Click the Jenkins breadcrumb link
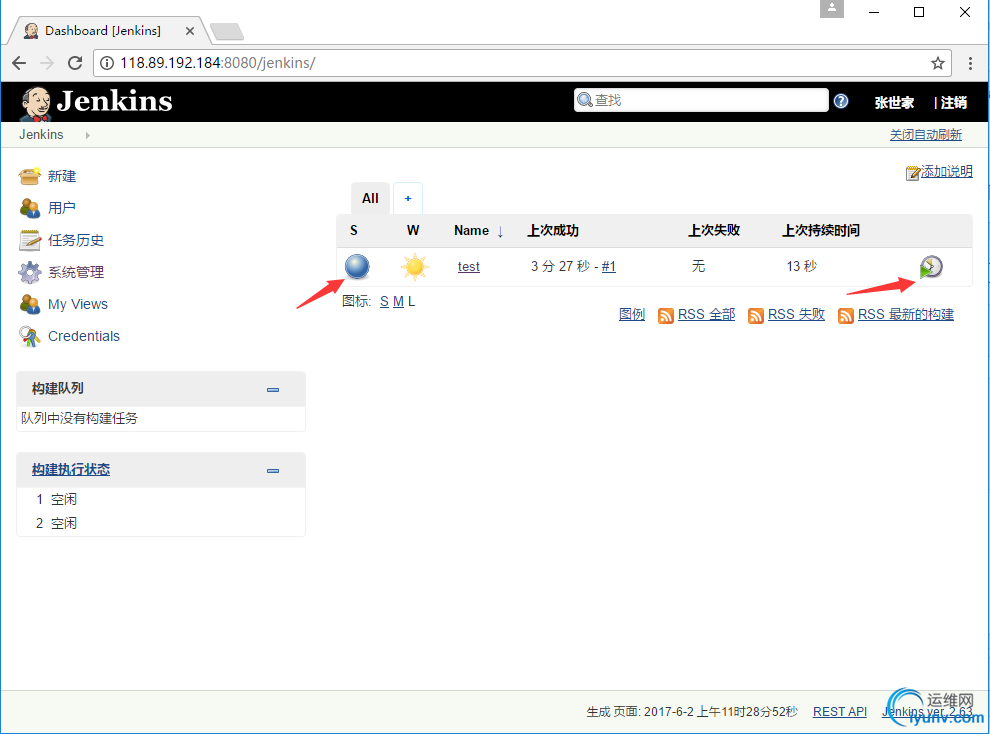The height and width of the screenshot is (734, 990). (41, 135)
